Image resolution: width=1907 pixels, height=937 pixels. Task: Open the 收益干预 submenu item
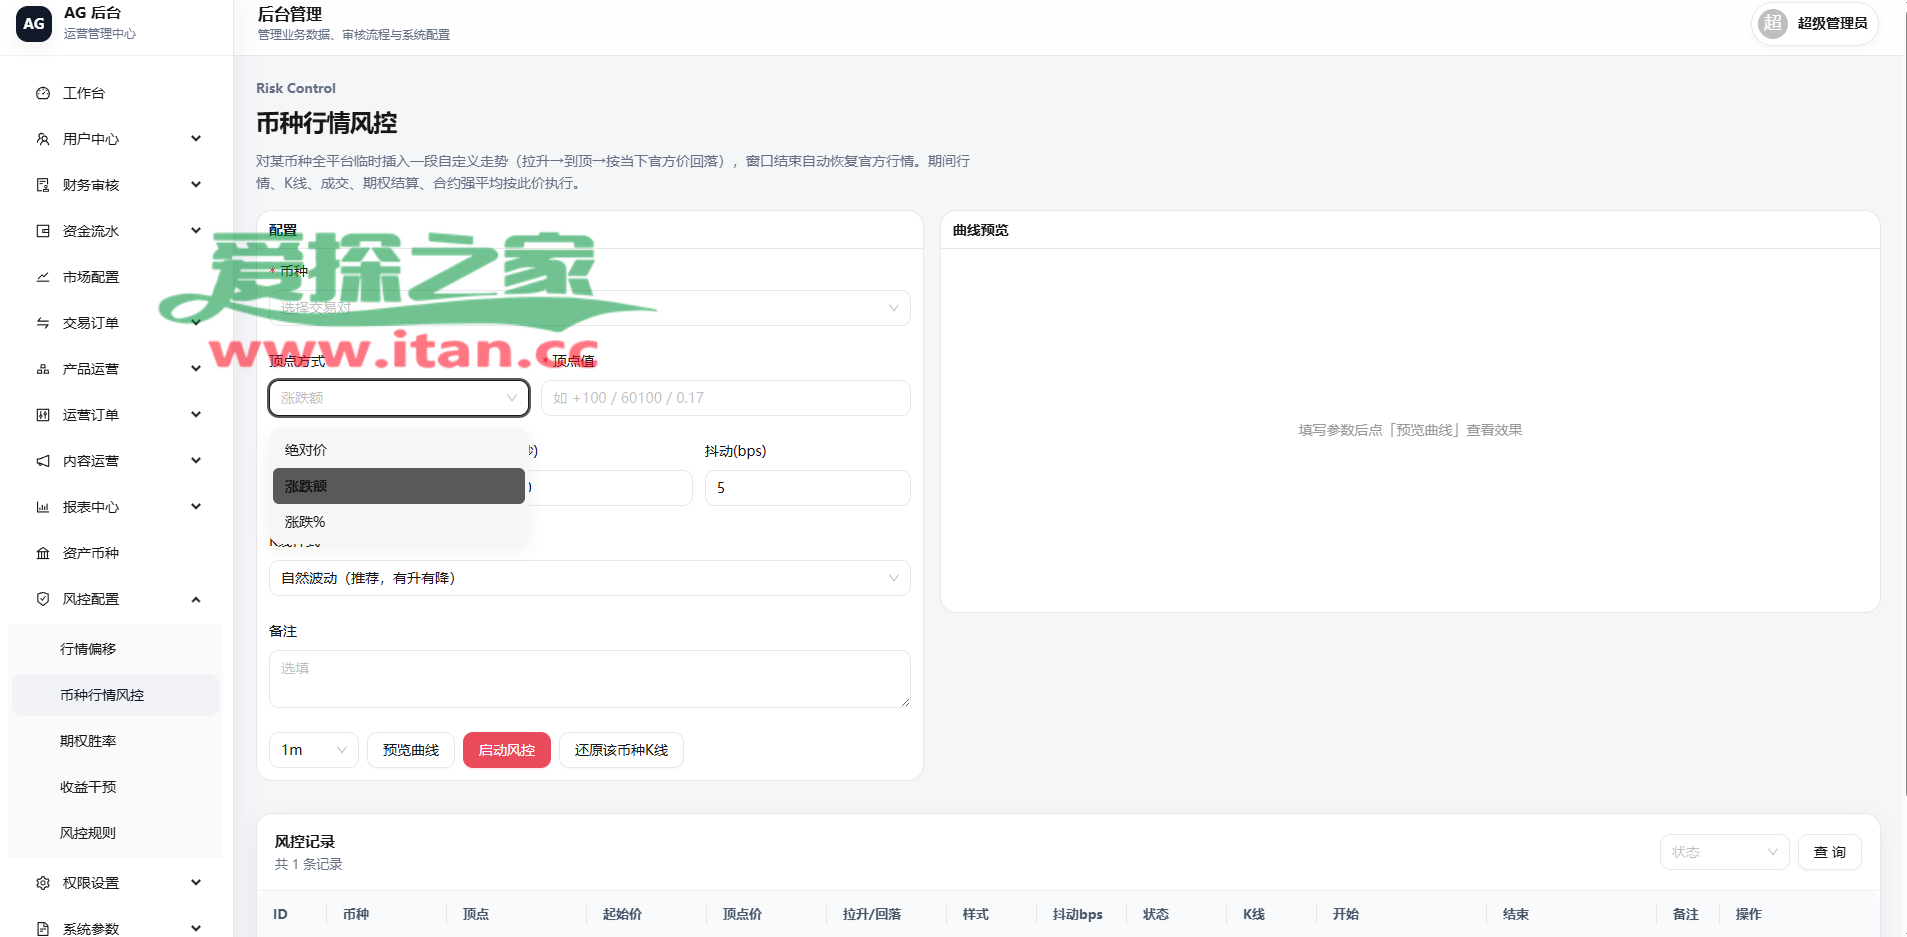(x=115, y=787)
